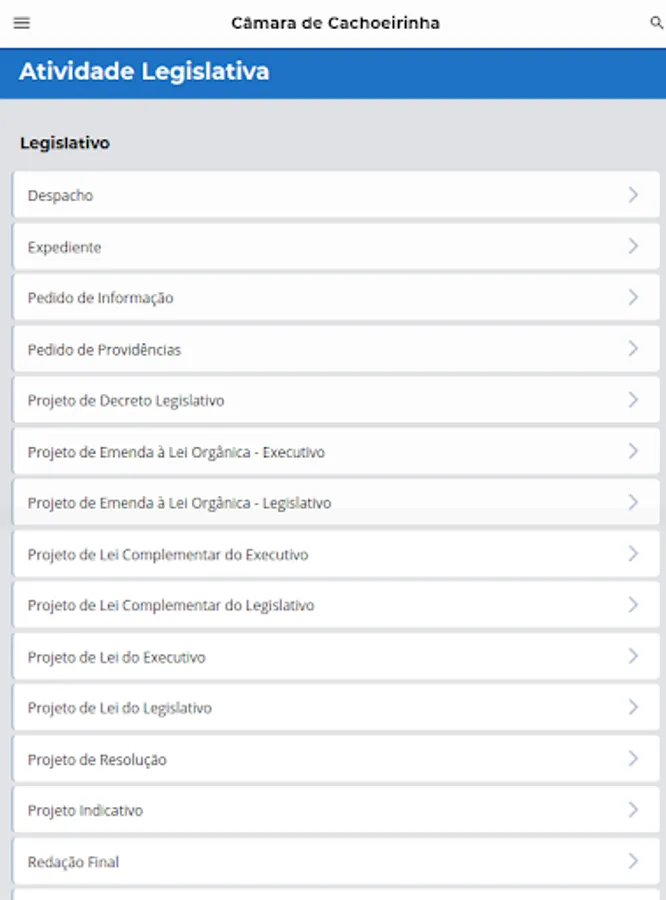Click the chevron arrow beside Expediente
The height and width of the screenshot is (900, 666).
(633, 246)
